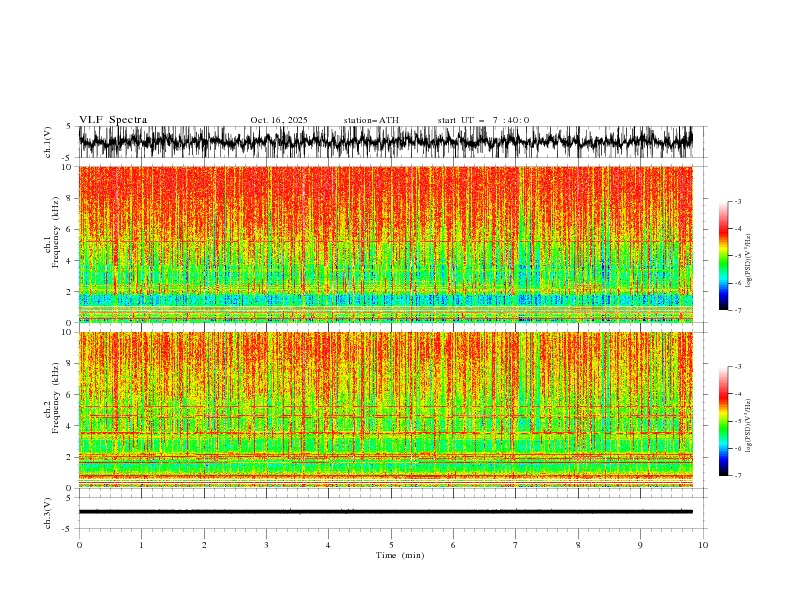Click the time axis tick label '10'
Image resolution: width=792 pixels, height=612 pixels.
point(703,545)
